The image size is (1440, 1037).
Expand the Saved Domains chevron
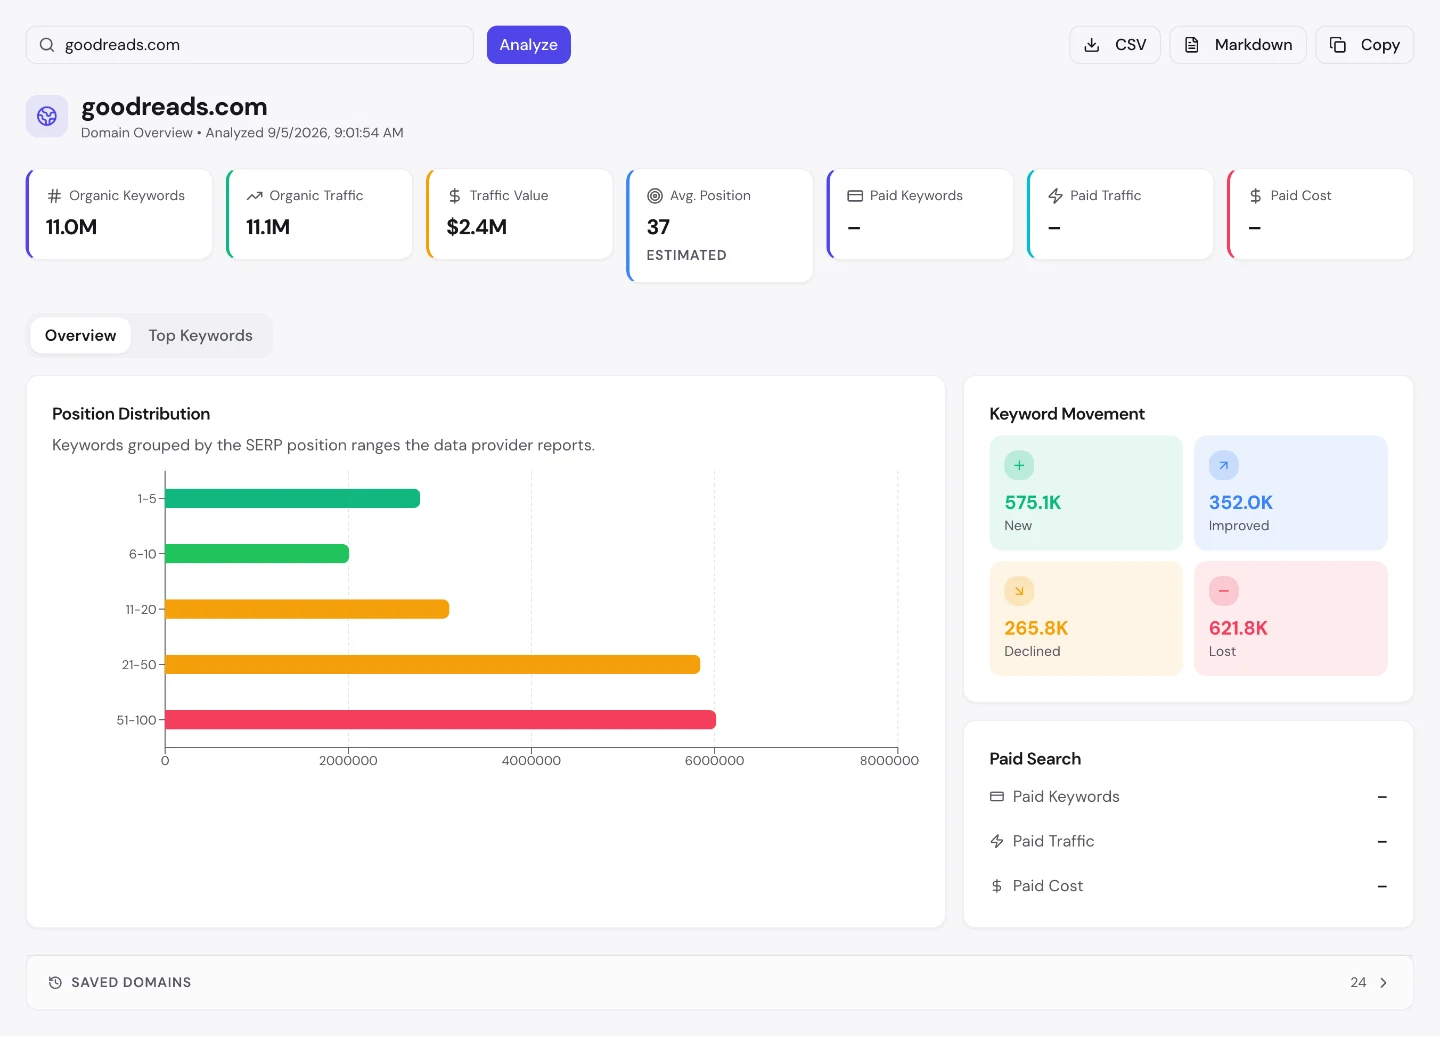1384,983
